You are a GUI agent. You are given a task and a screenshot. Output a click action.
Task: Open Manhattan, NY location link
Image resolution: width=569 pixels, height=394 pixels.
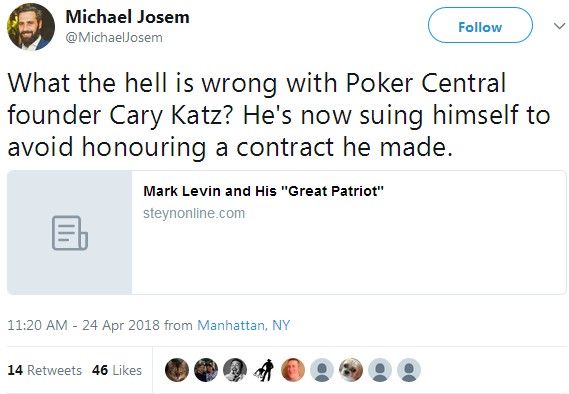click(x=243, y=325)
